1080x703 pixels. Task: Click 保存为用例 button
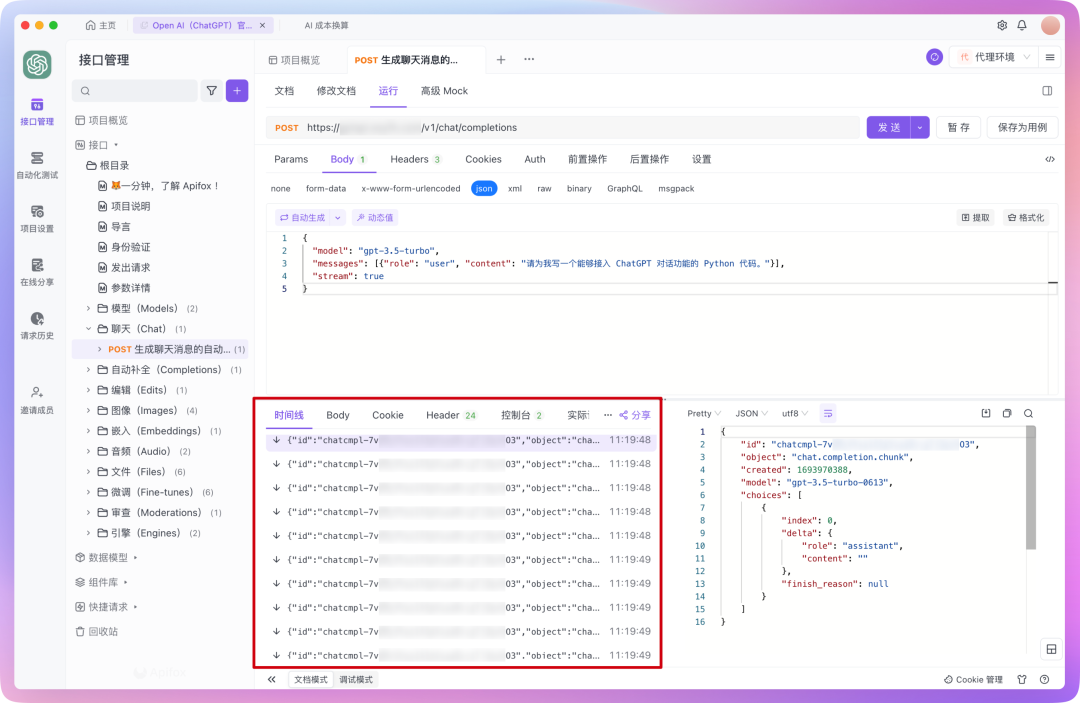[x=1022, y=127]
